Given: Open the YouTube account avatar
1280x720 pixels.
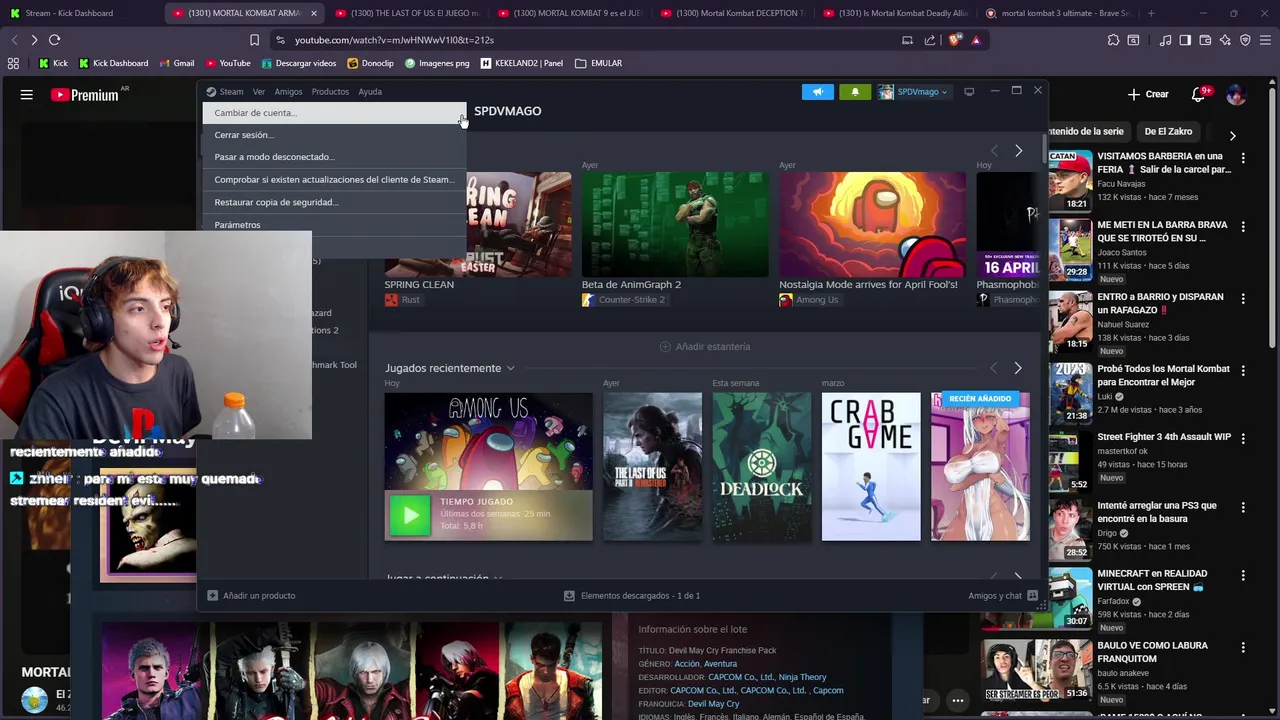Looking at the screenshot, I should [1236, 94].
